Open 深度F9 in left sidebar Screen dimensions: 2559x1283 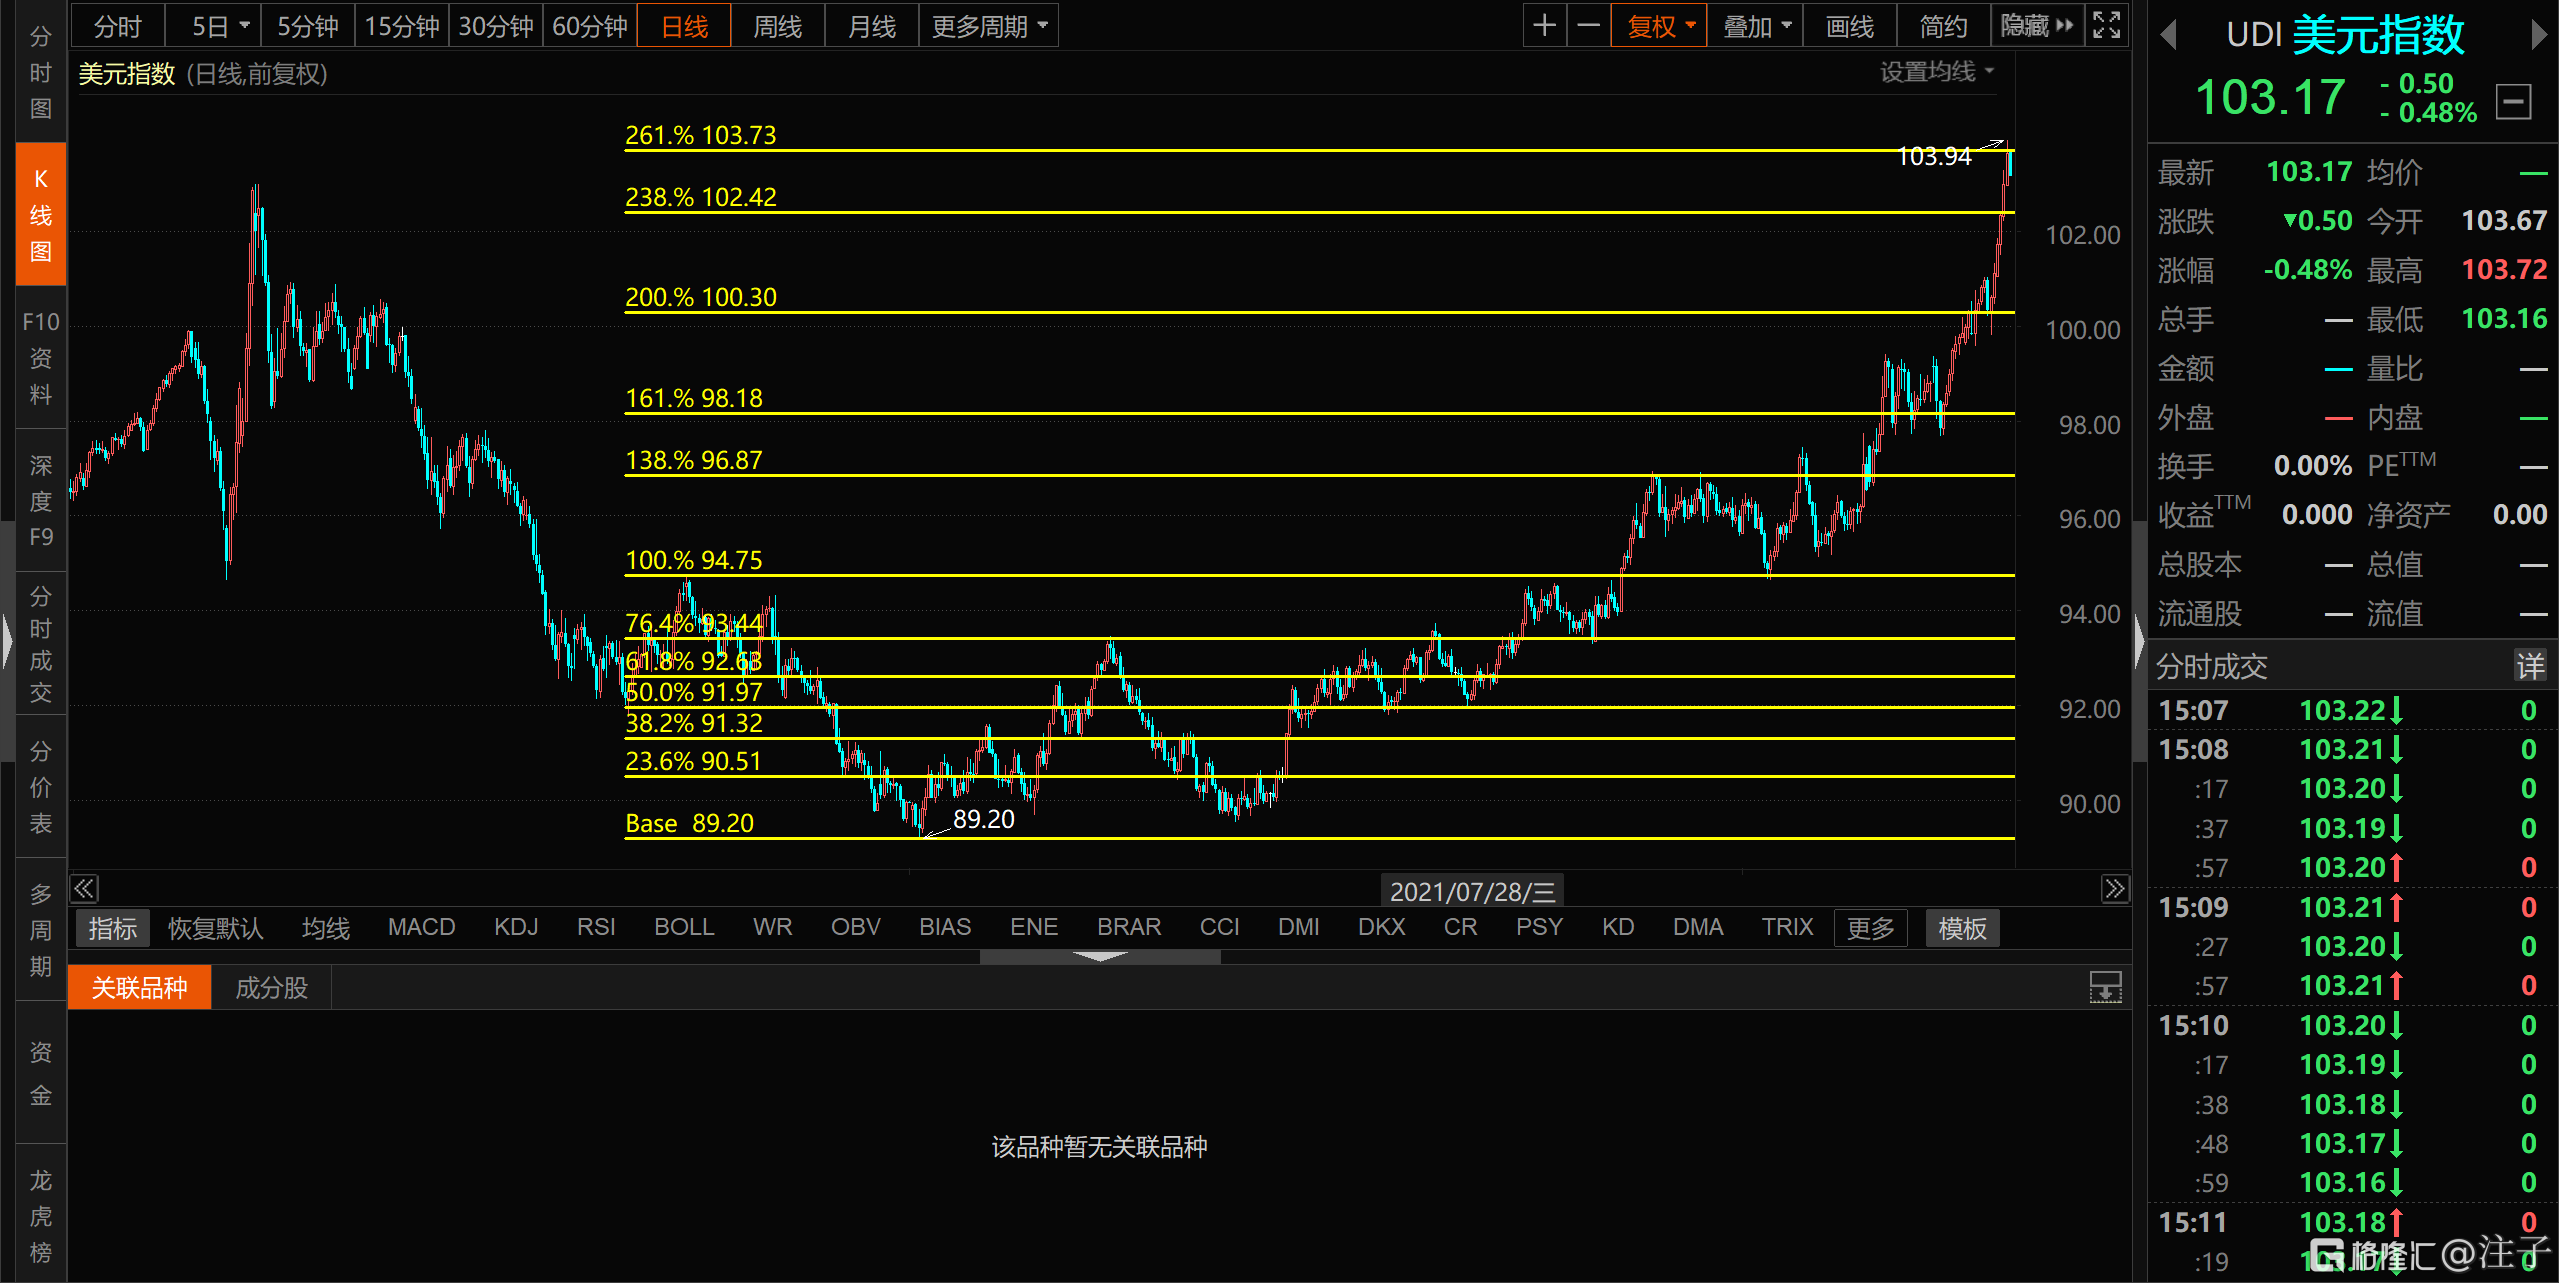pyautogui.click(x=40, y=500)
